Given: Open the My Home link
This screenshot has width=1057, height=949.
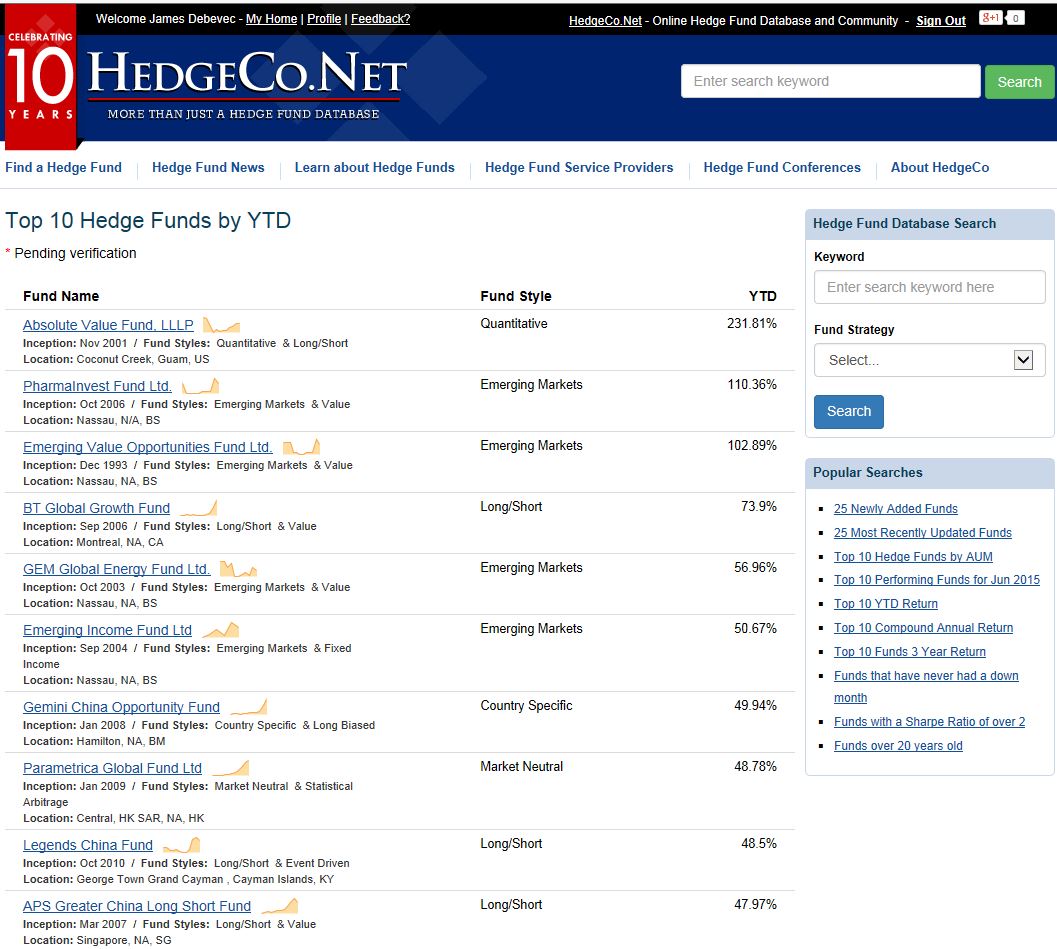Looking at the screenshot, I should pos(271,19).
